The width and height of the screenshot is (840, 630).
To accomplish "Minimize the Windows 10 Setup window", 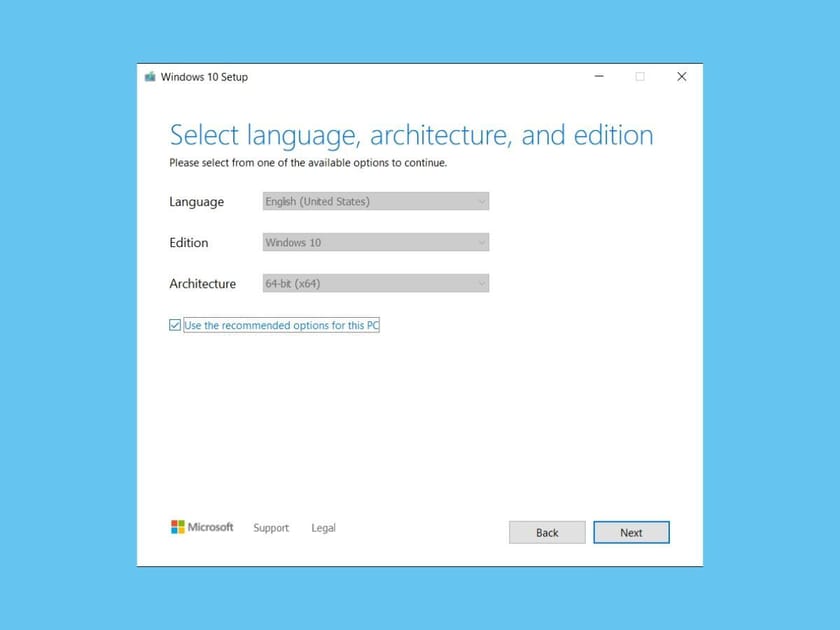I will [599, 76].
